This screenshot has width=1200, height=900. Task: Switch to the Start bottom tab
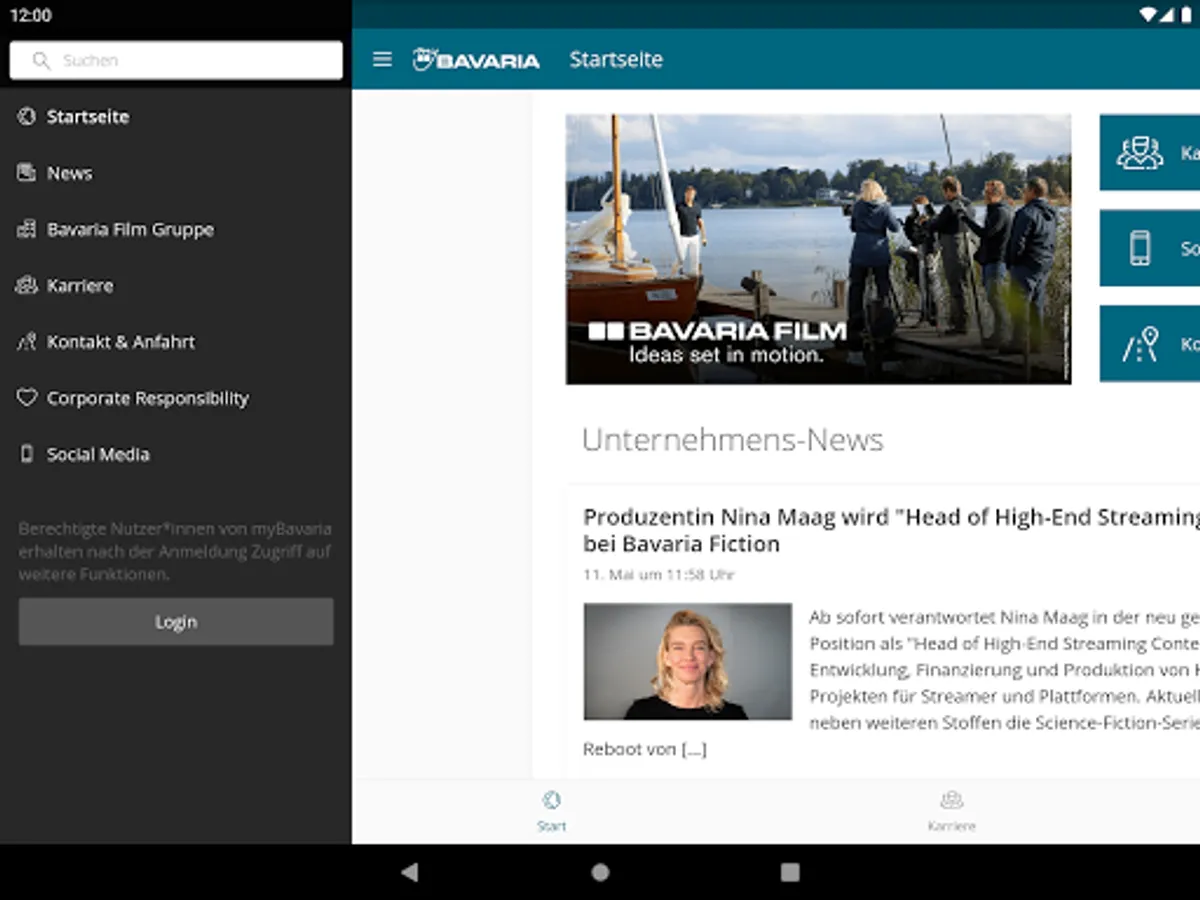[552, 811]
